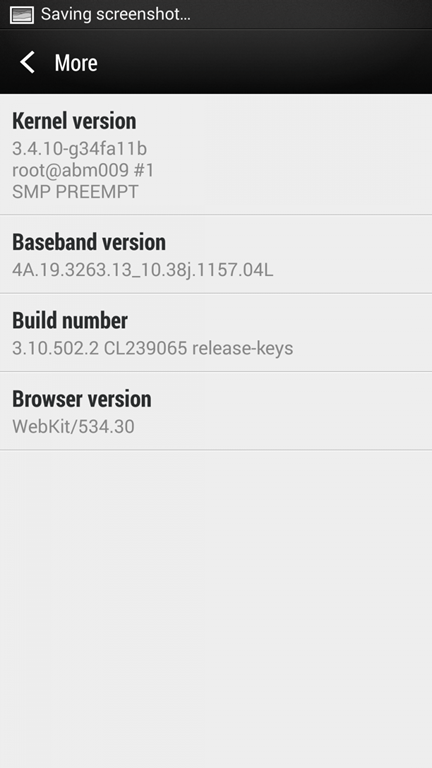Tap the black header bar right of More
The height and width of the screenshot is (768, 432).
pyautogui.click(x=264, y=62)
